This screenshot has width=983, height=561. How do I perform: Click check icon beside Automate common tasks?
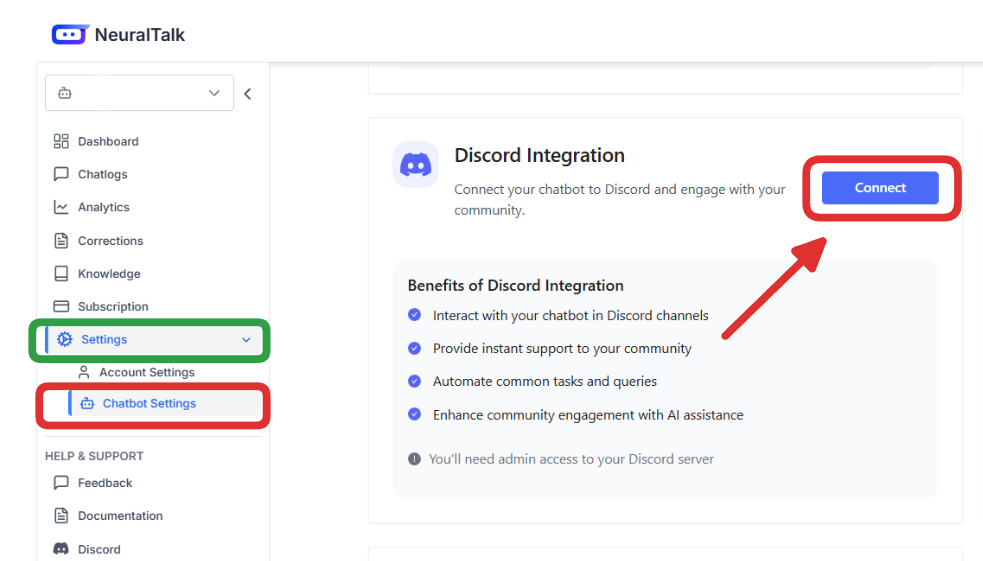tap(414, 380)
